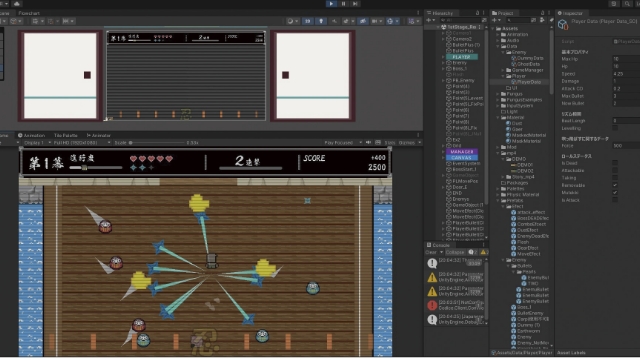Screen dimensions: 640x360
Task: Select the Earthworm prefab in Project
Action: (526, 331)
